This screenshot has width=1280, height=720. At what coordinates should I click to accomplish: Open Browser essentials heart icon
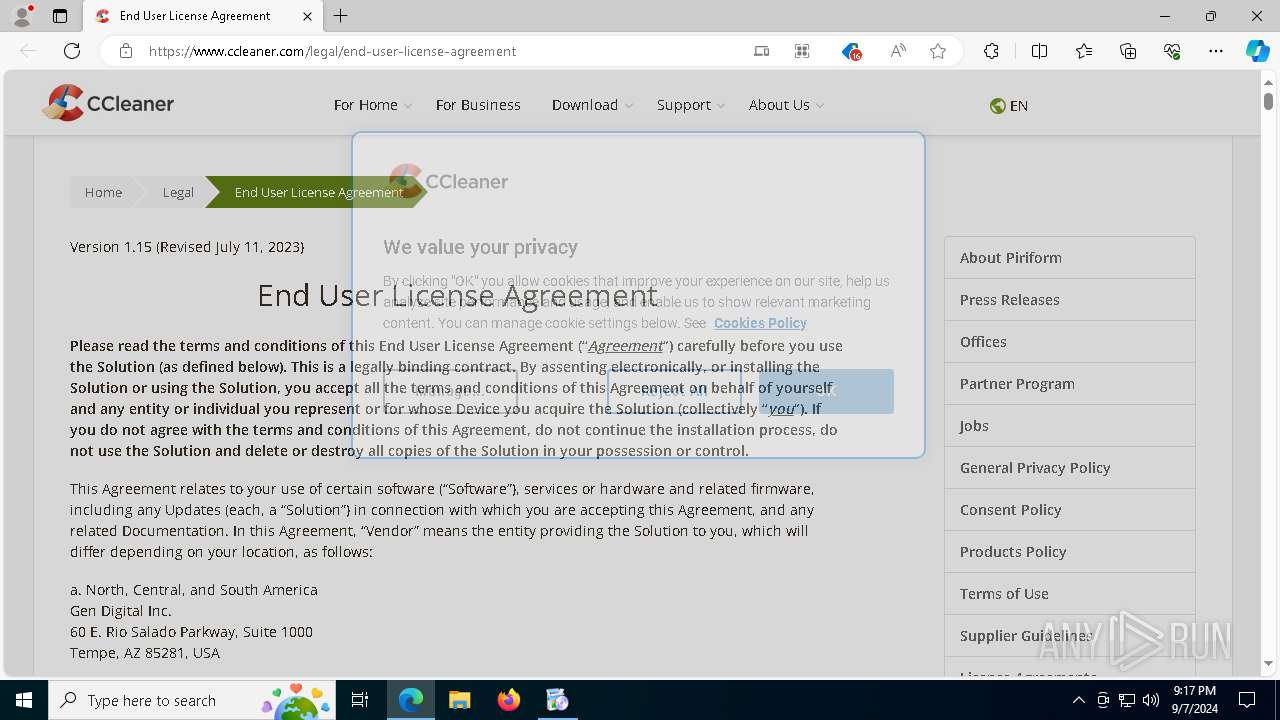click(x=1172, y=51)
